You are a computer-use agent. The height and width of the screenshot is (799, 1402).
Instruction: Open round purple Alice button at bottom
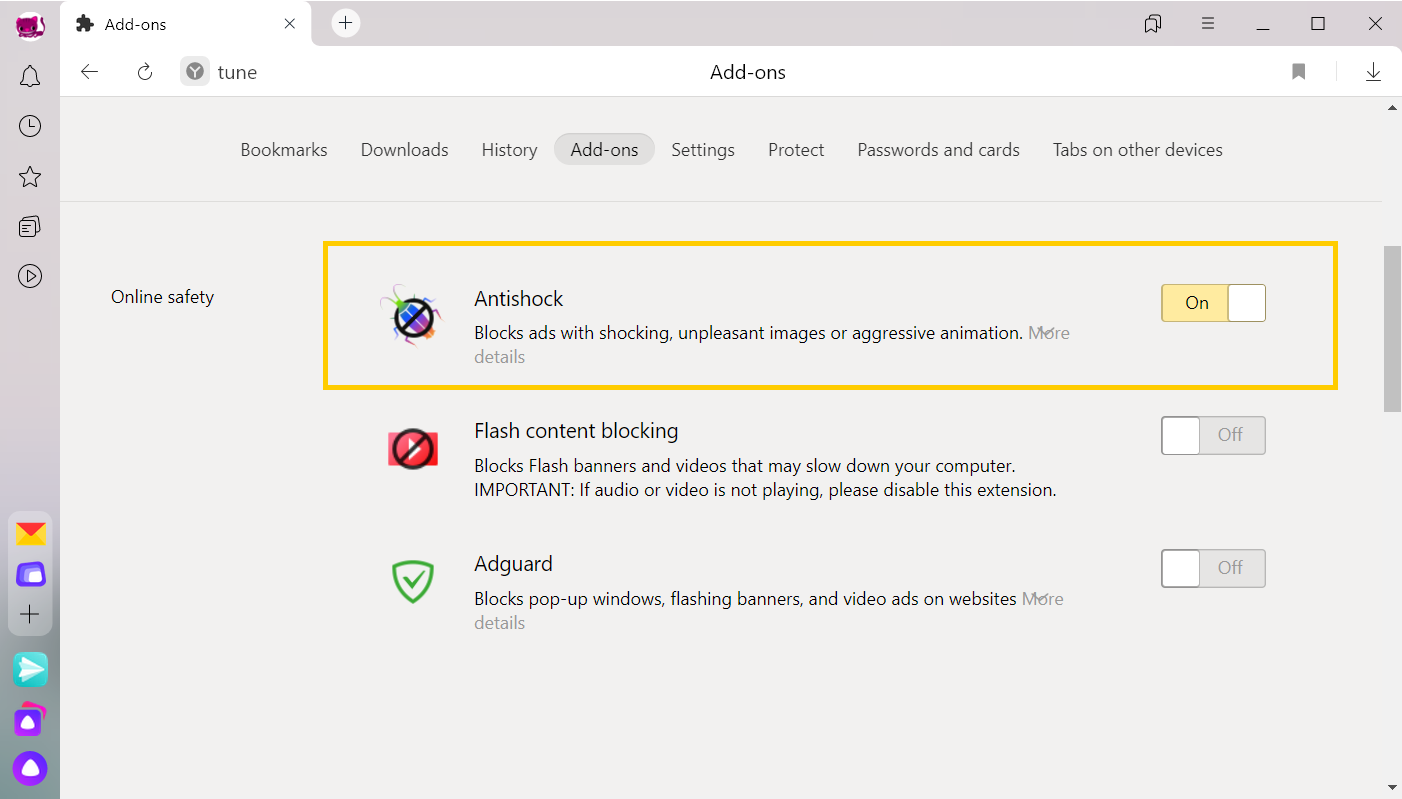pyautogui.click(x=30, y=768)
